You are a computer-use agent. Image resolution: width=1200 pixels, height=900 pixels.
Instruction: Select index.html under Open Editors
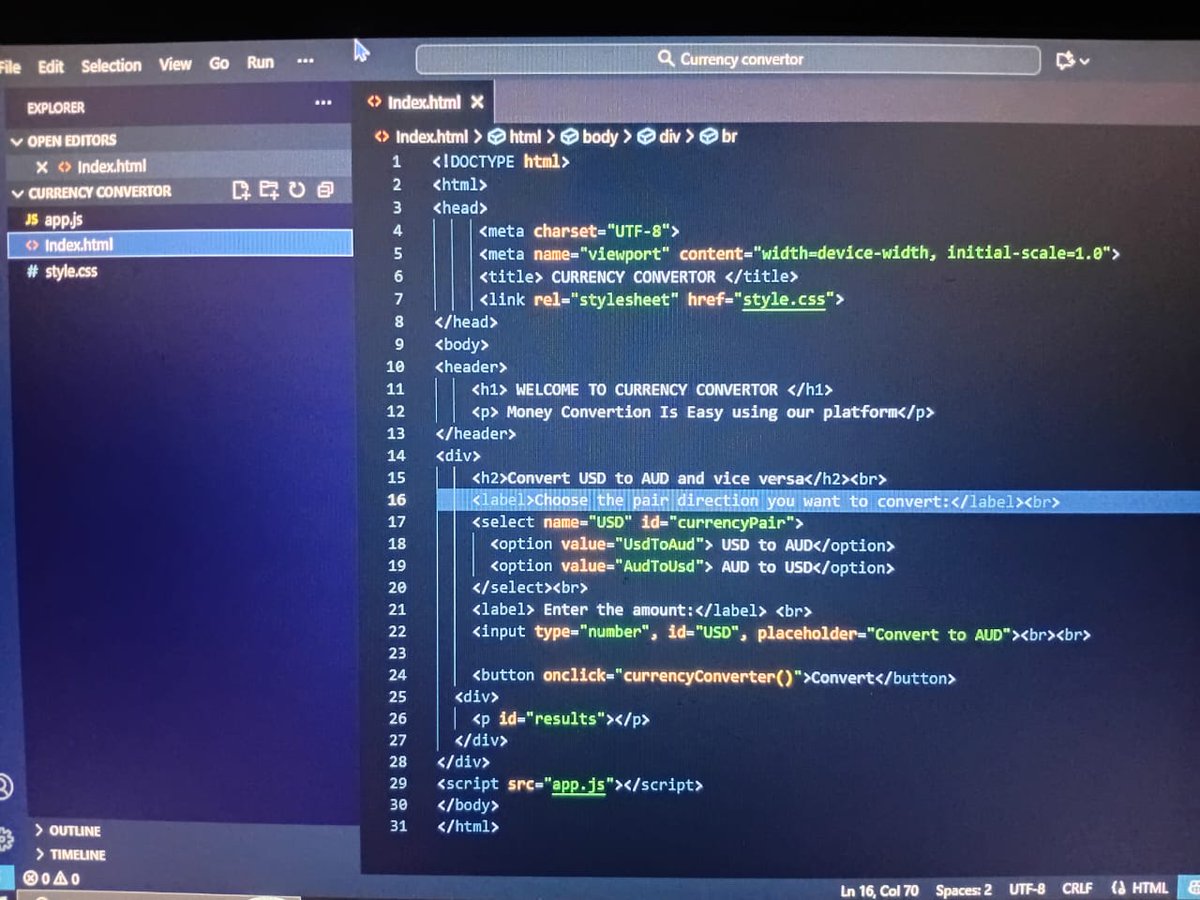[x=111, y=166]
